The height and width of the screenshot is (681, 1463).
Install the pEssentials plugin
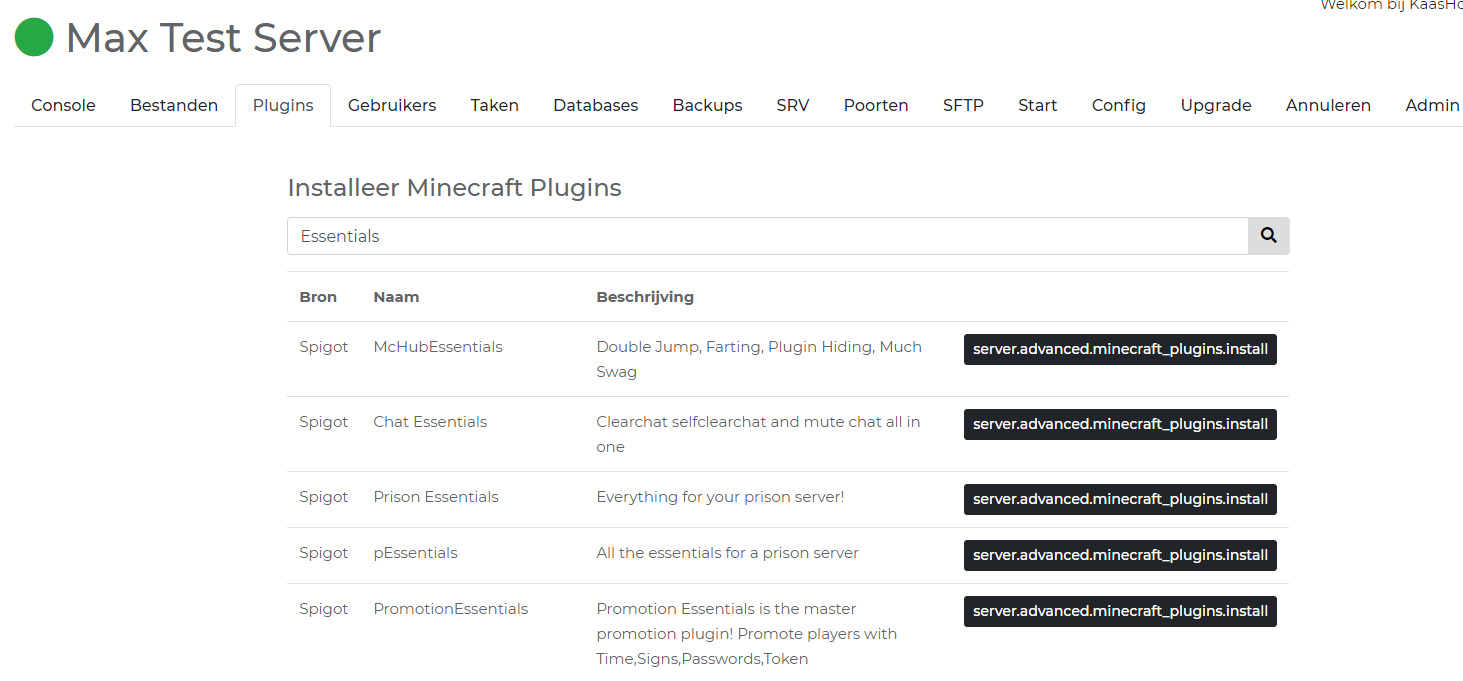1120,555
